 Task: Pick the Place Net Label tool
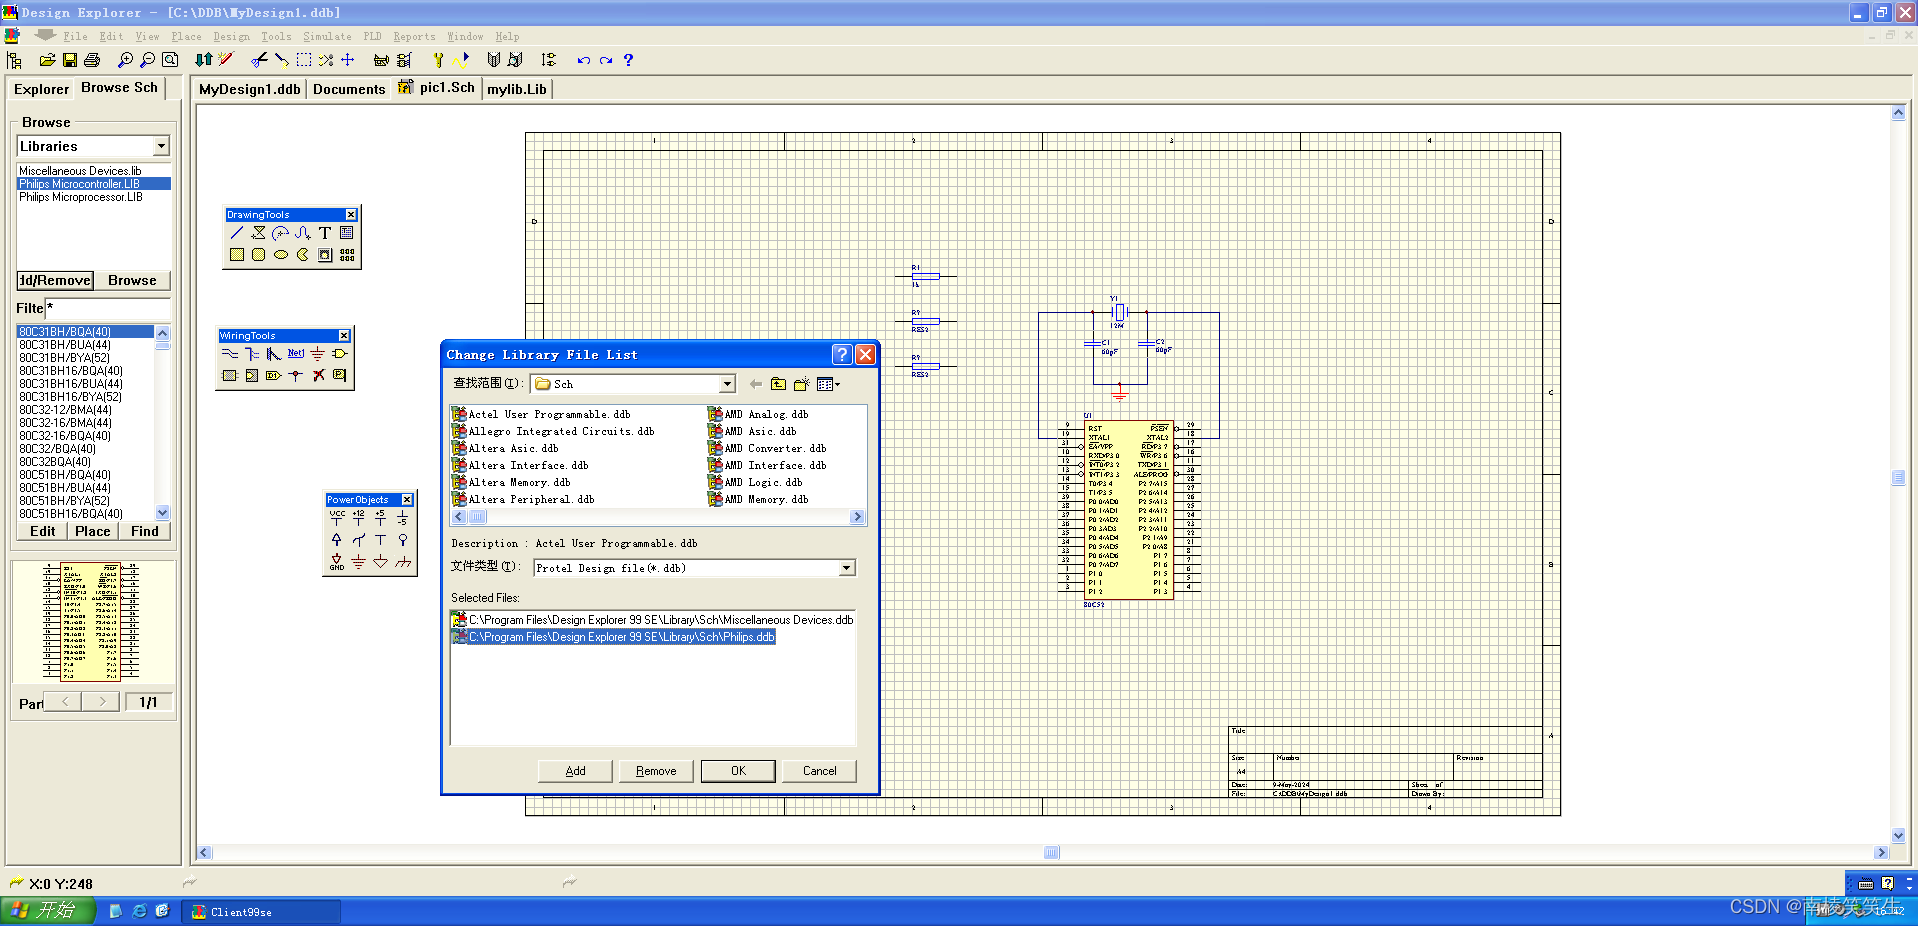(x=296, y=354)
